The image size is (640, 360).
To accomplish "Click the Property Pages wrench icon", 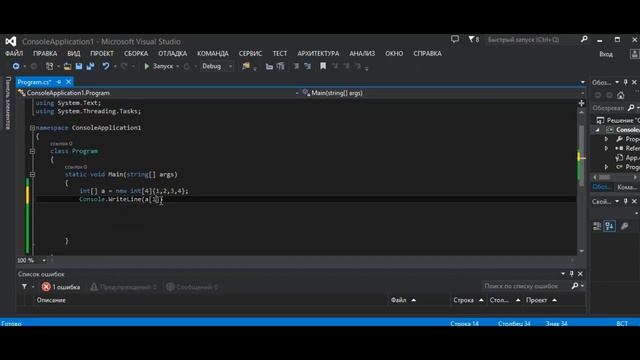I will coord(624,226).
